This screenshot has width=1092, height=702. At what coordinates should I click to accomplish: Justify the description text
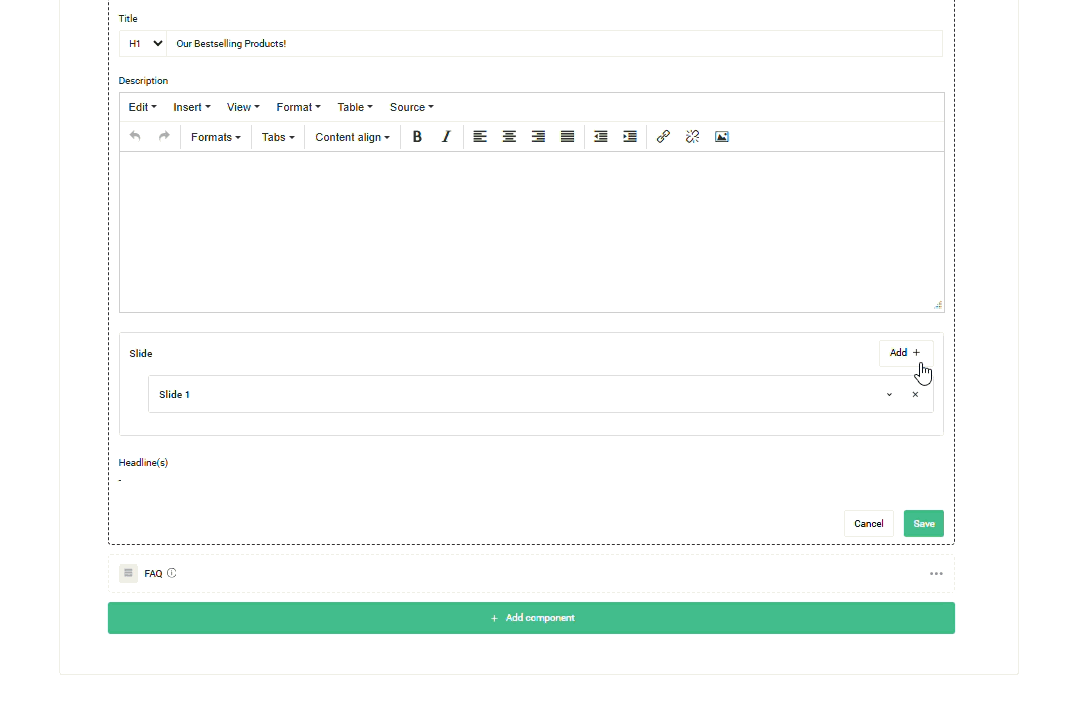(567, 137)
